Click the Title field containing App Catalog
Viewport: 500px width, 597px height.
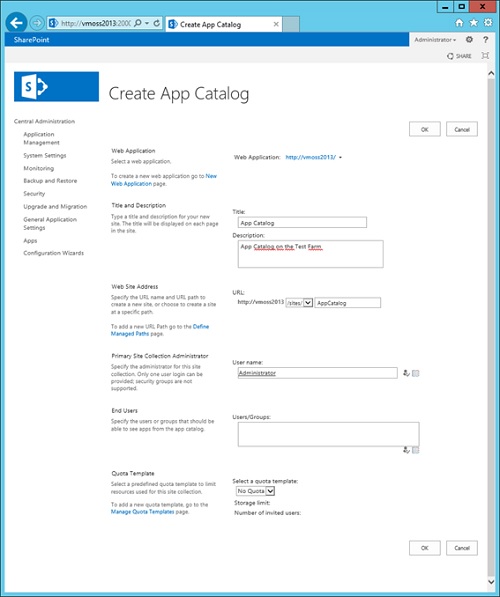point(302,223)
